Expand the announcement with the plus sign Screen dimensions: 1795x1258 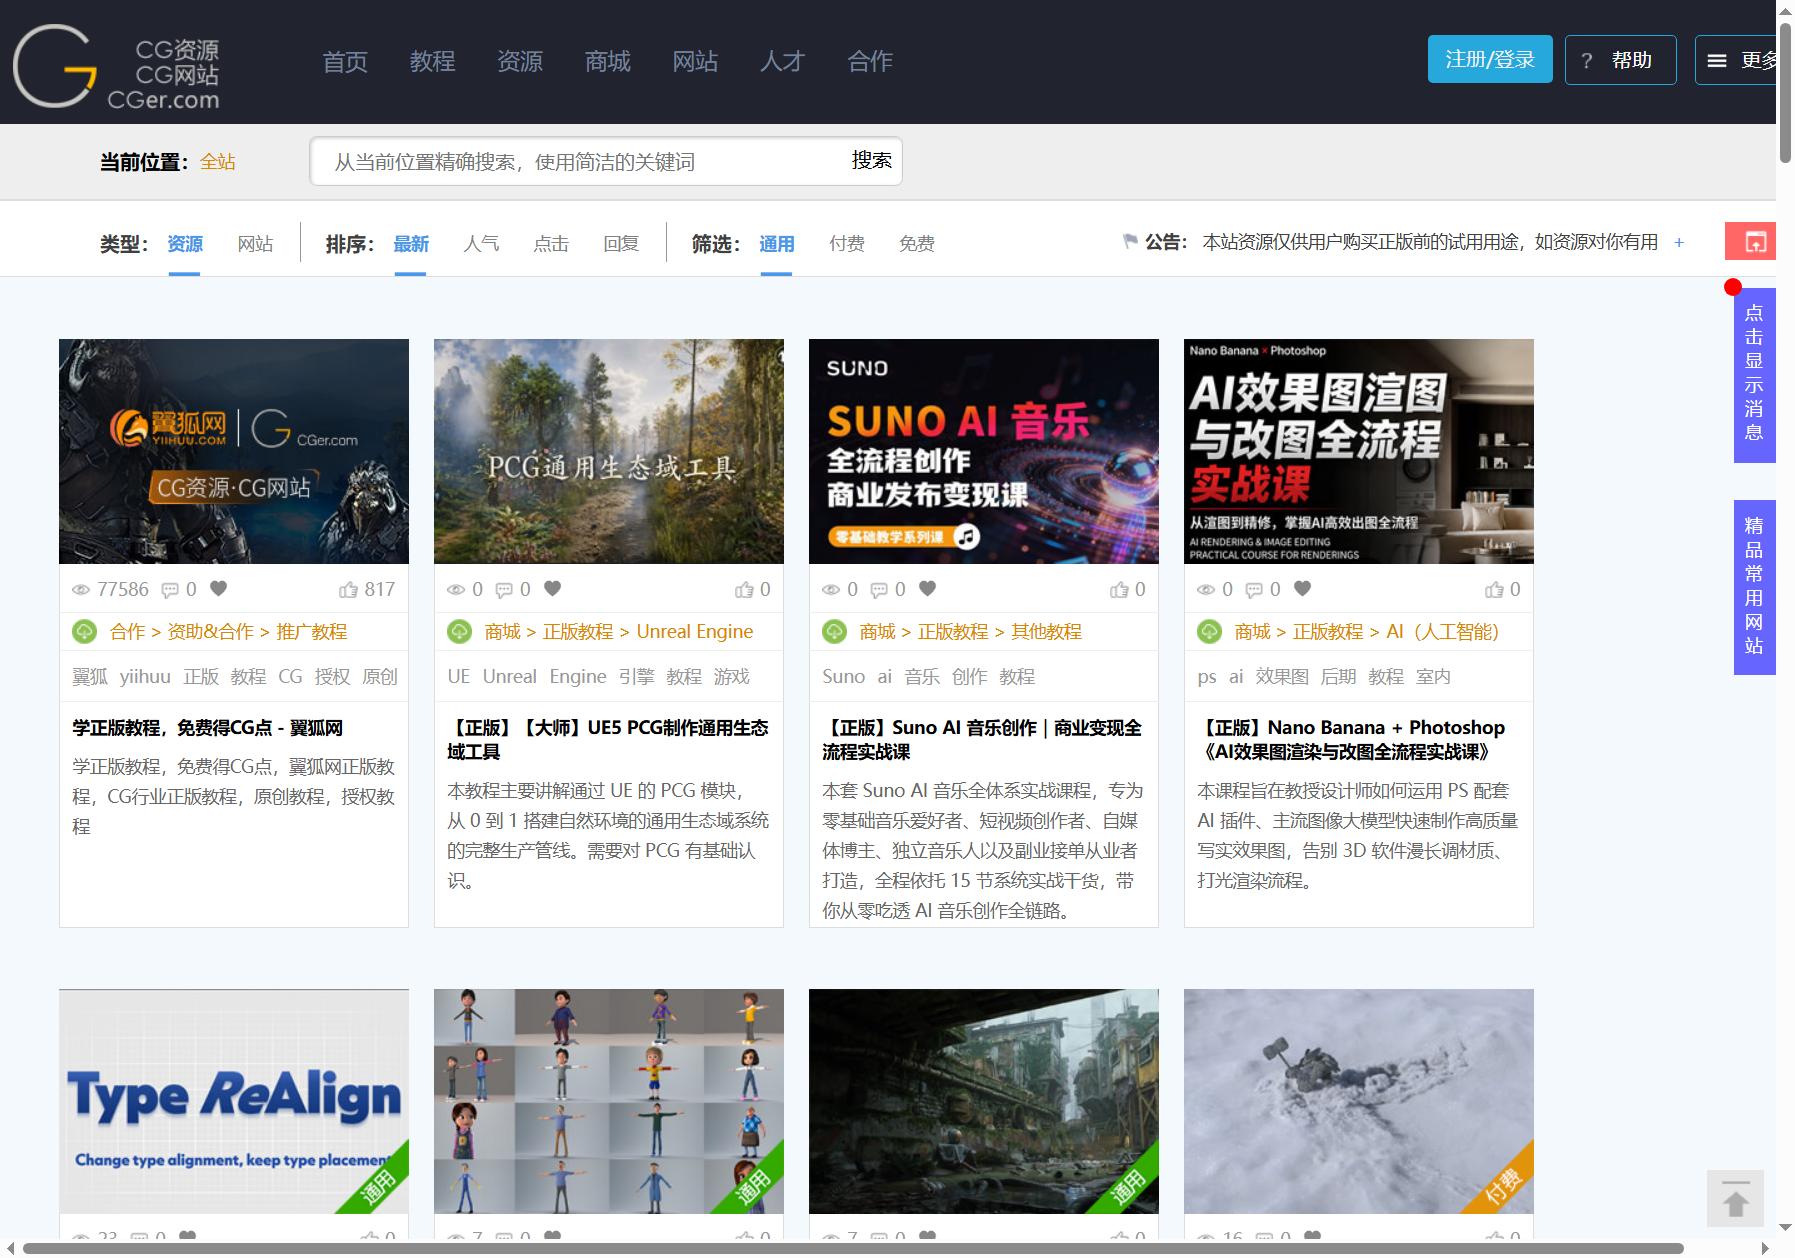(1679, 243)
